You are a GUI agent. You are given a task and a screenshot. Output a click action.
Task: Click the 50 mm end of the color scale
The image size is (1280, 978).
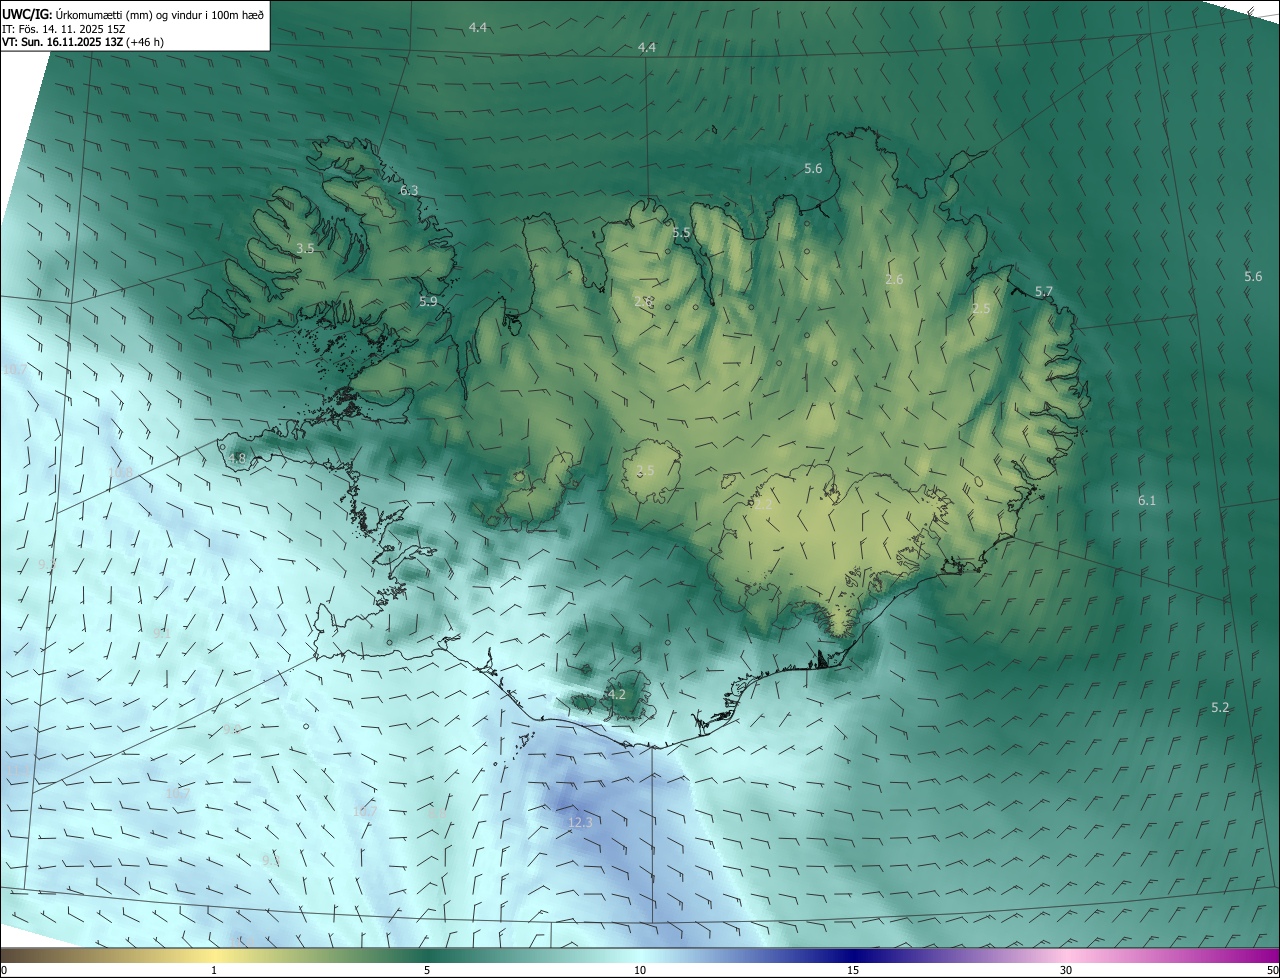1272,970
